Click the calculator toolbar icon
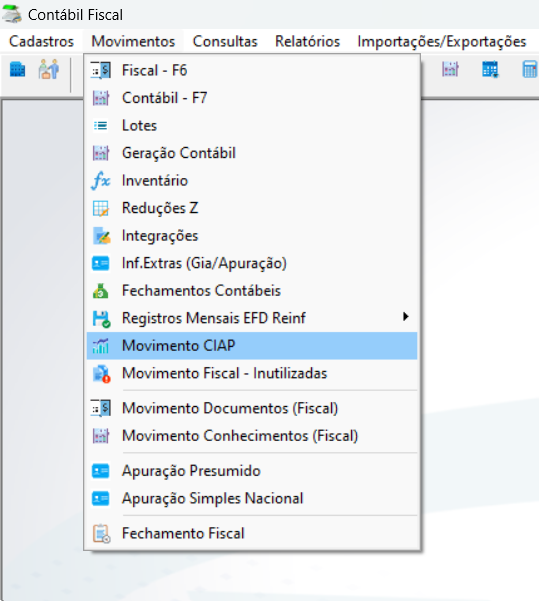This screenshot has height=601, width=539. pyautogui.click(x=530, y=69)
